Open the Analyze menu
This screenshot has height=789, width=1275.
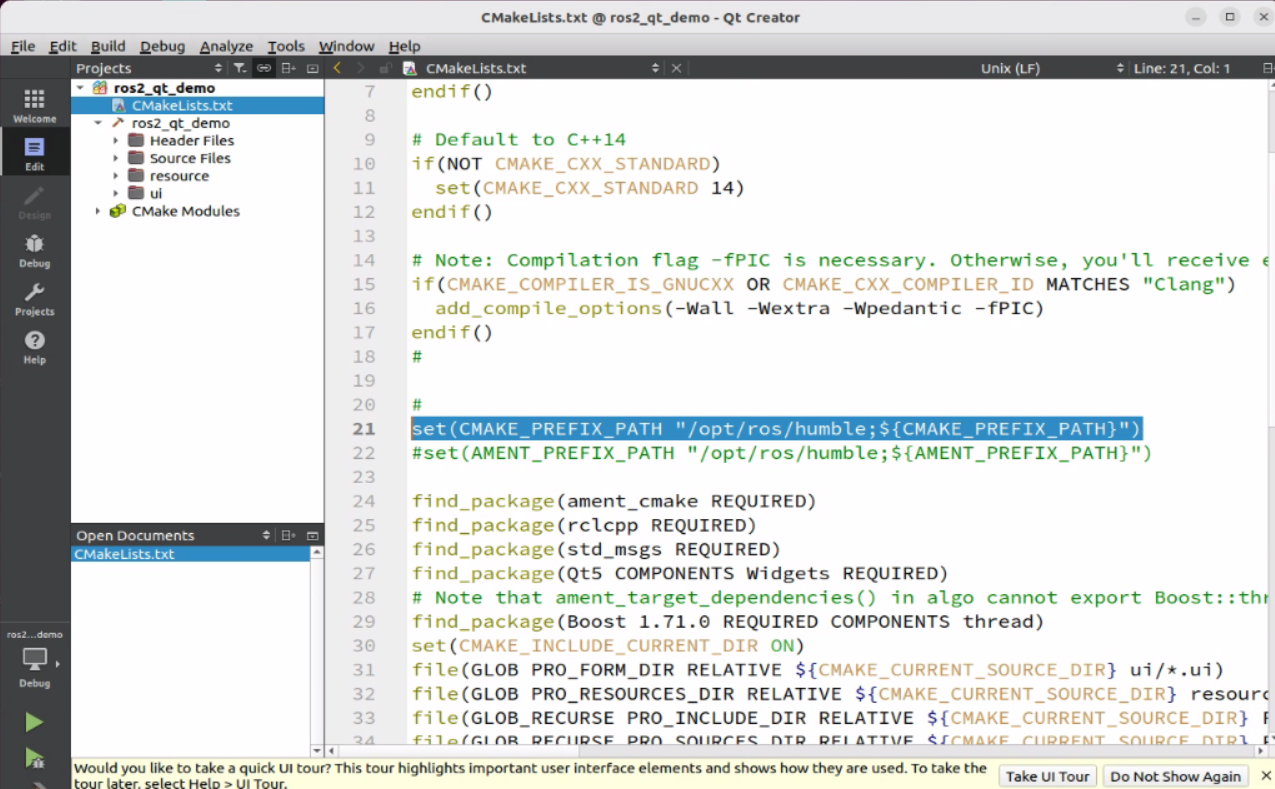point(226,46)
